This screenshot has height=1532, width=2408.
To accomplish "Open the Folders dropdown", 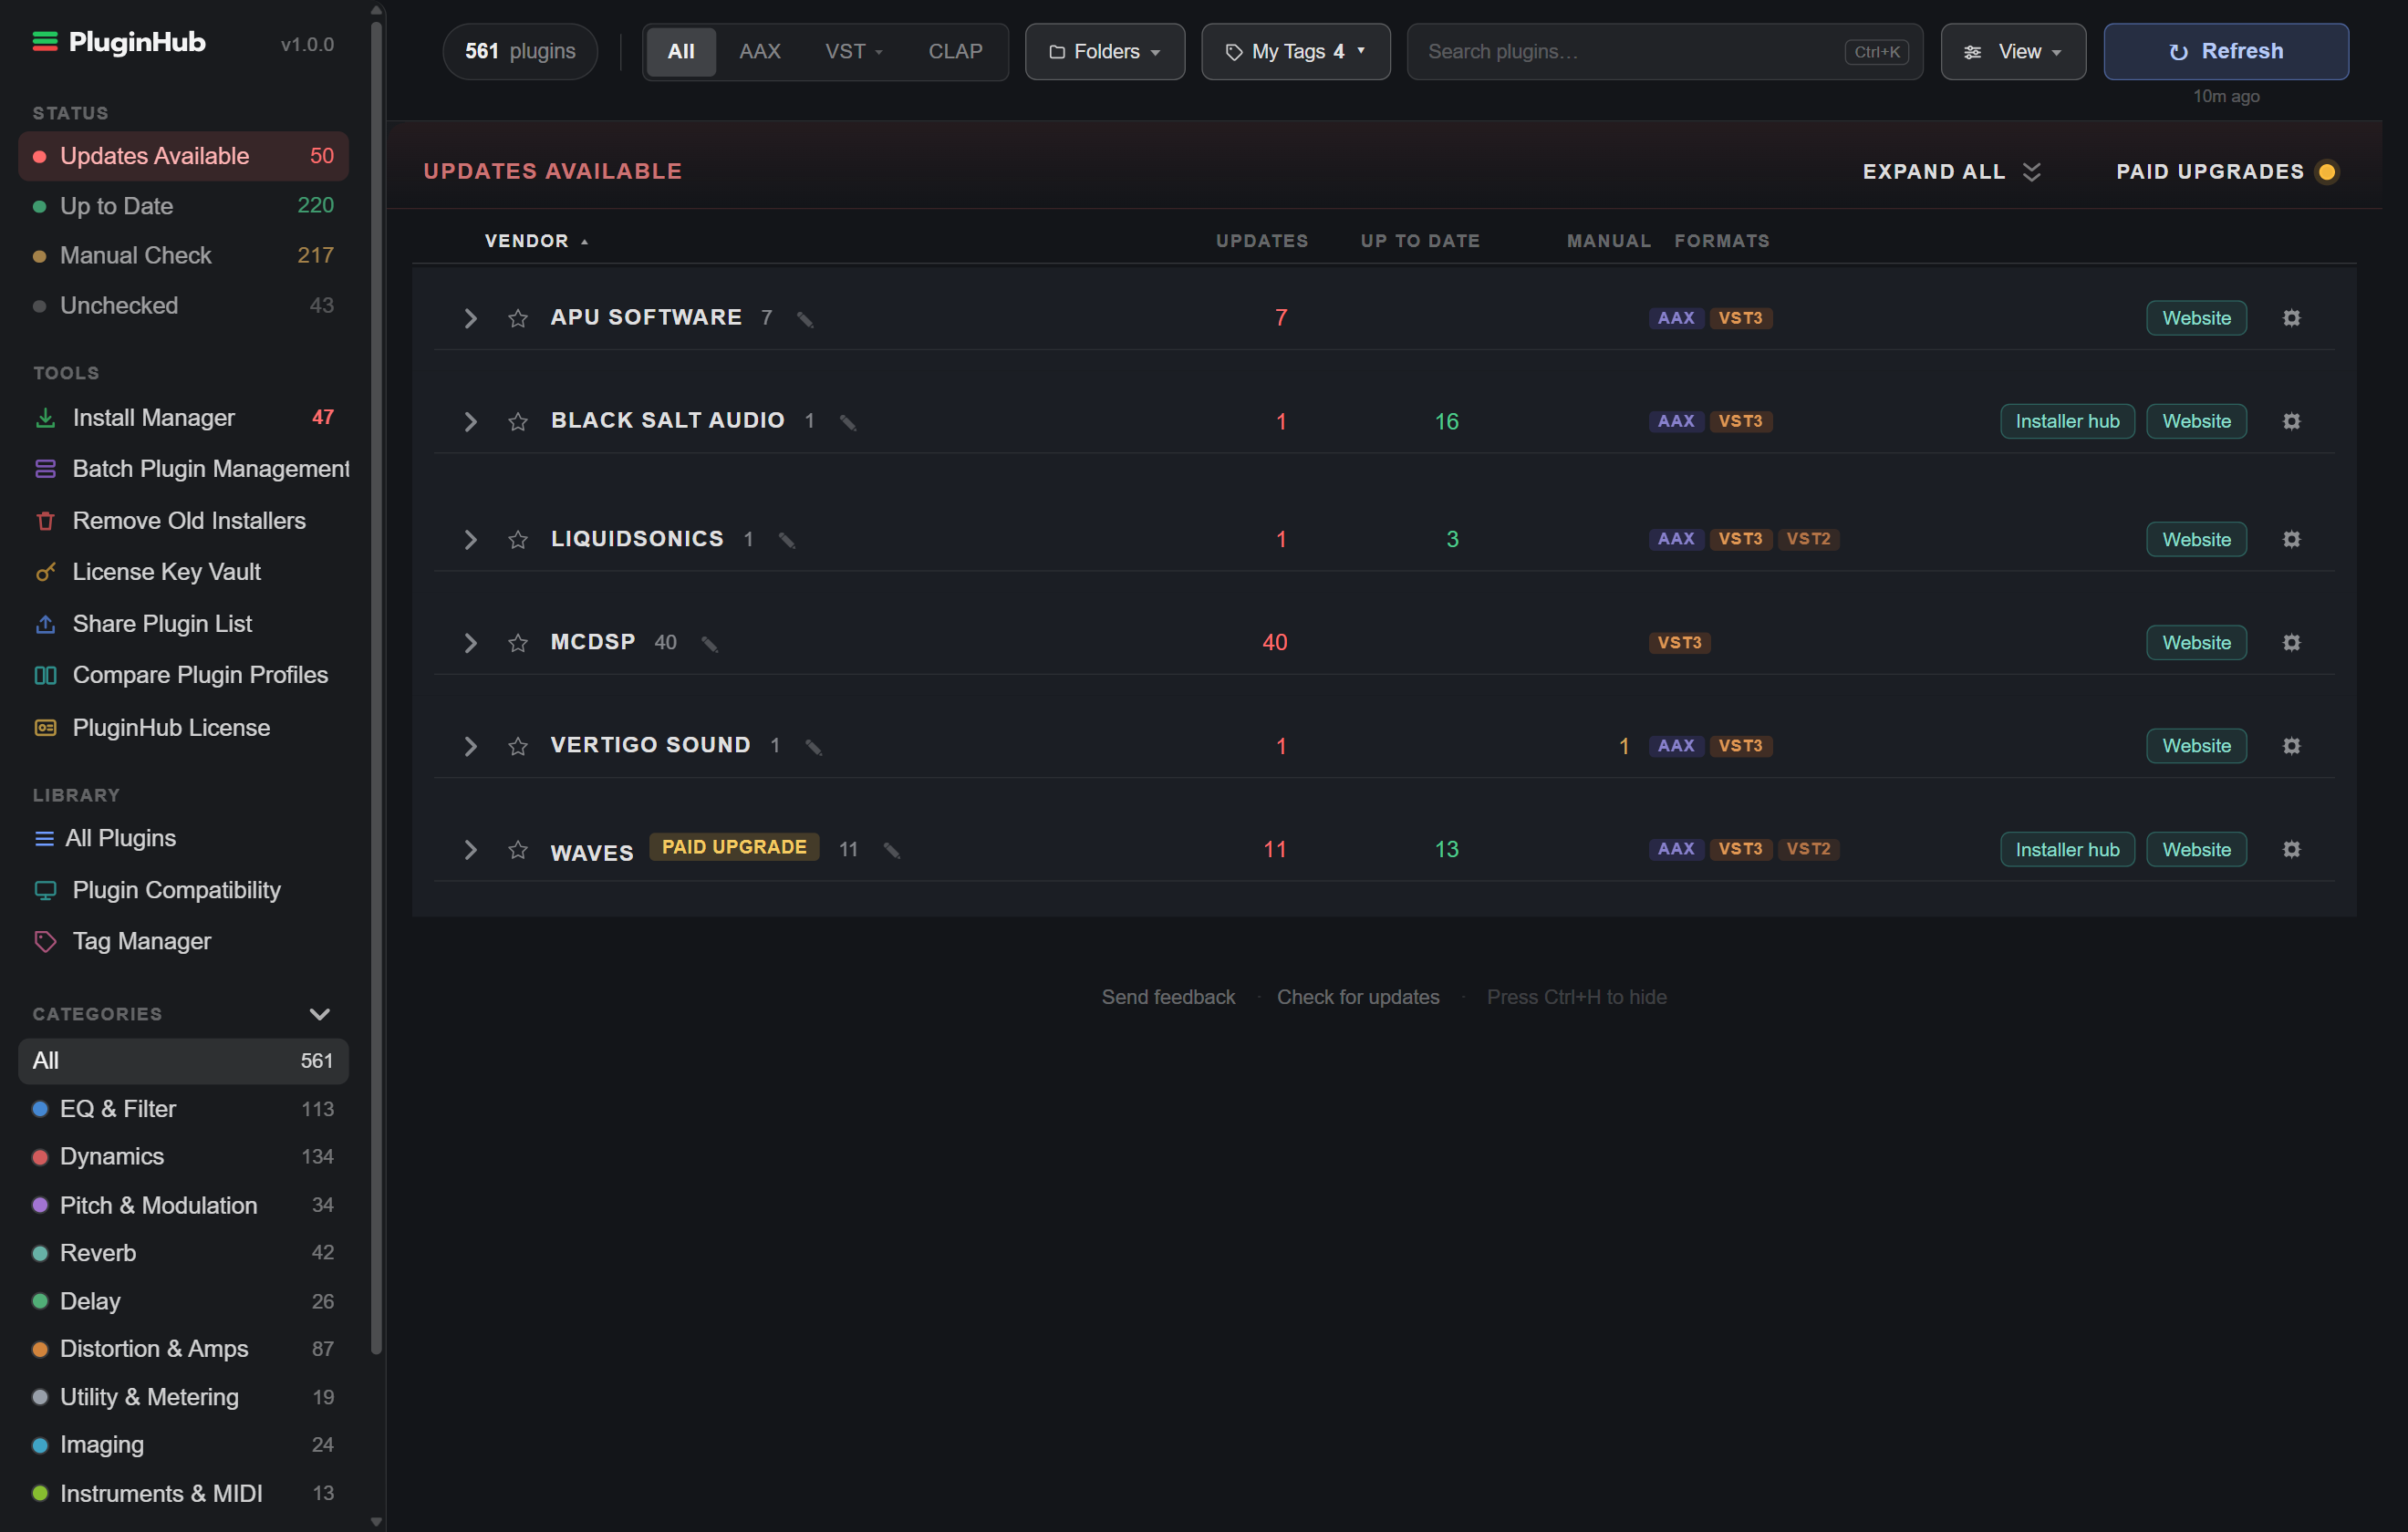I will pyautogui.click(x=1104, y=51).
